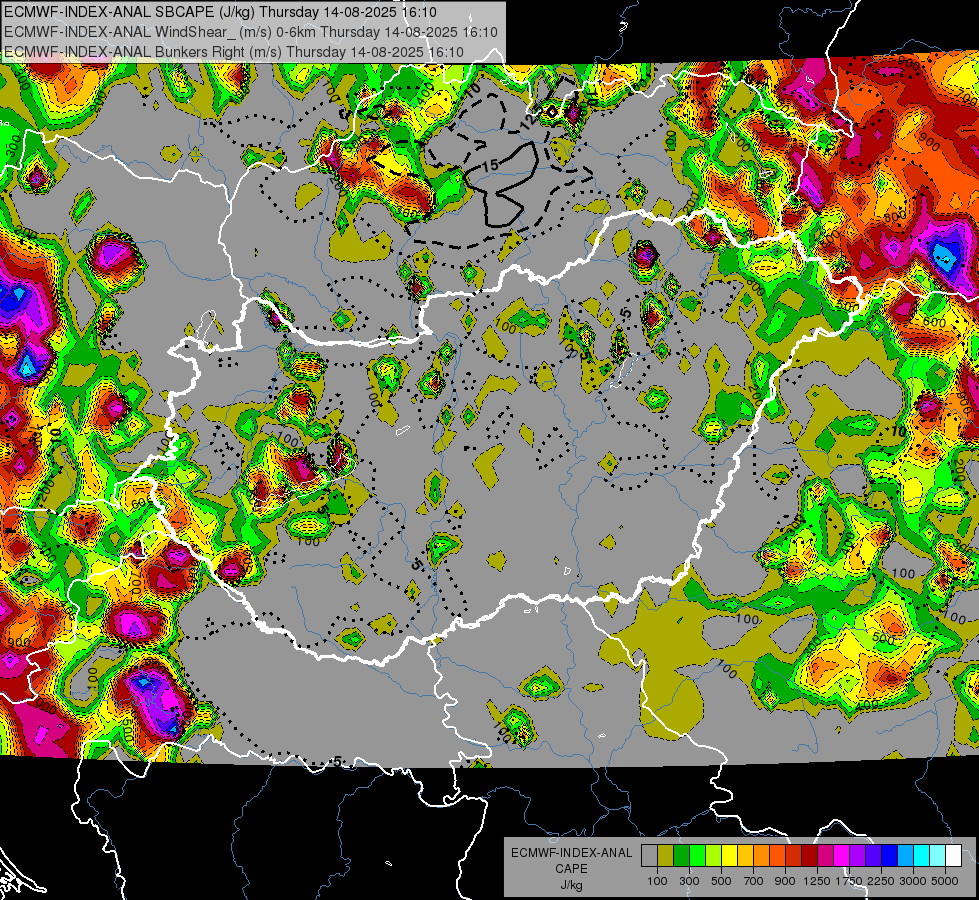Image resolution: width=979 pixels, height=900 pixels.
Task: Click the dark red swatch left of 1250 tick
Action: pos(810,856)
